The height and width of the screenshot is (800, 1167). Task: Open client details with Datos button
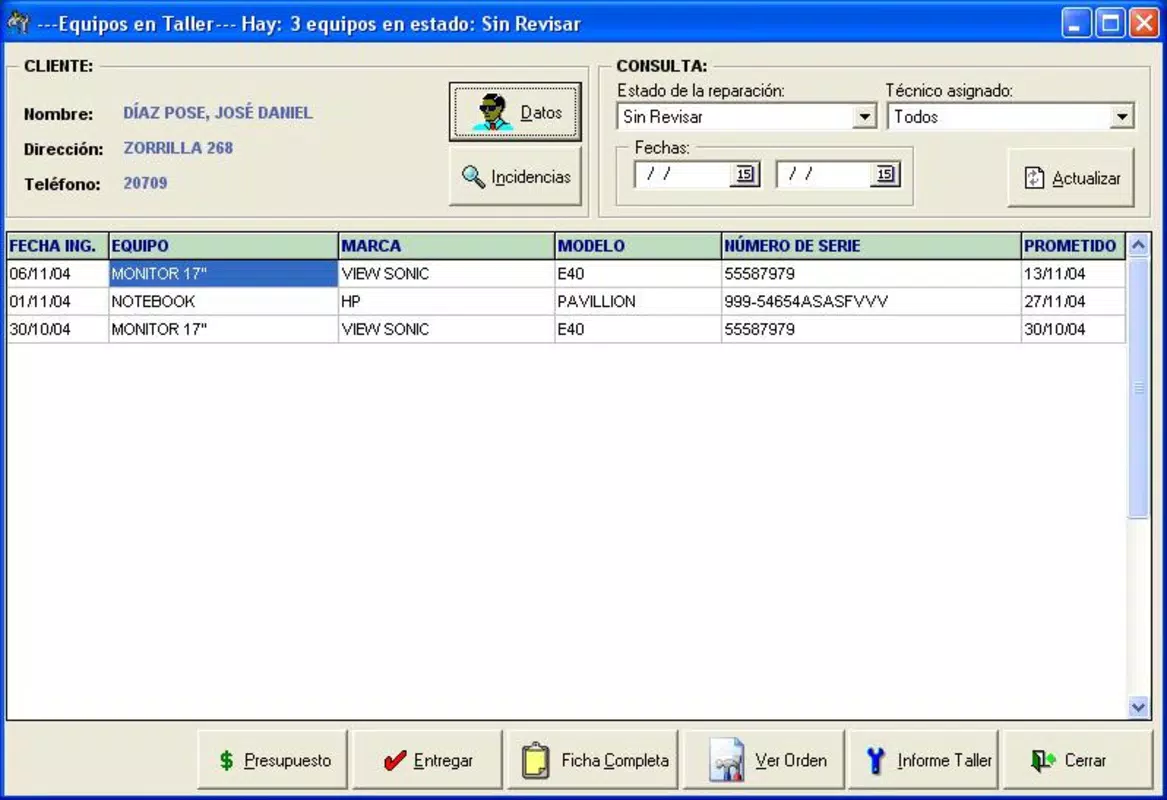[515, 112]
